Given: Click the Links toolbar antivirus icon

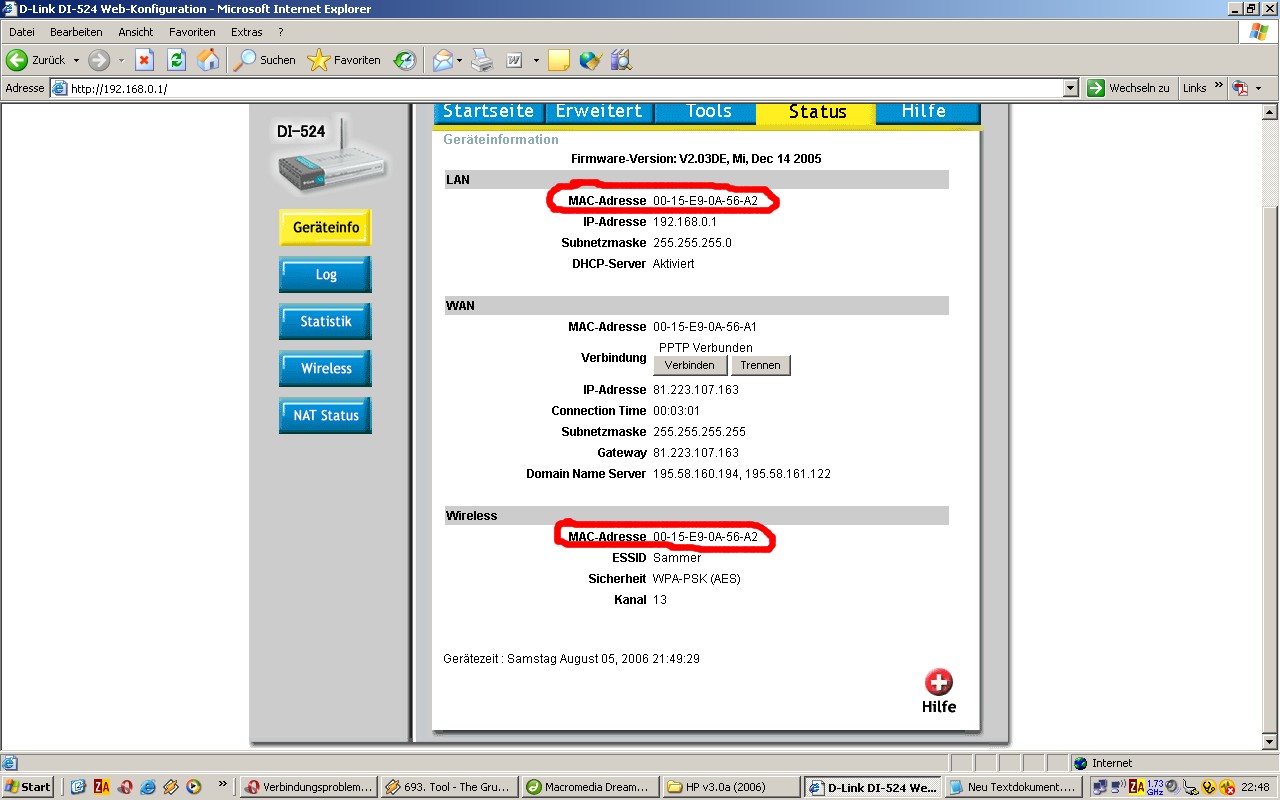Looking at the screenshot, I should pos(1241,88).
